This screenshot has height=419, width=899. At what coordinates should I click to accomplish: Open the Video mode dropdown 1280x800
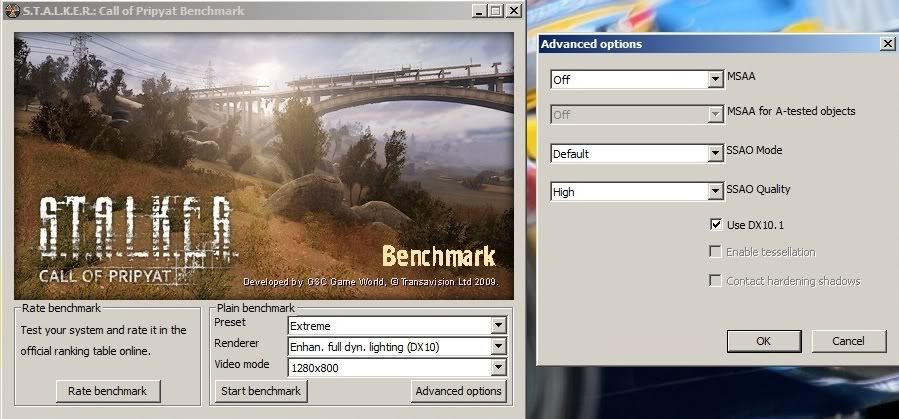(x=397, y=367)
